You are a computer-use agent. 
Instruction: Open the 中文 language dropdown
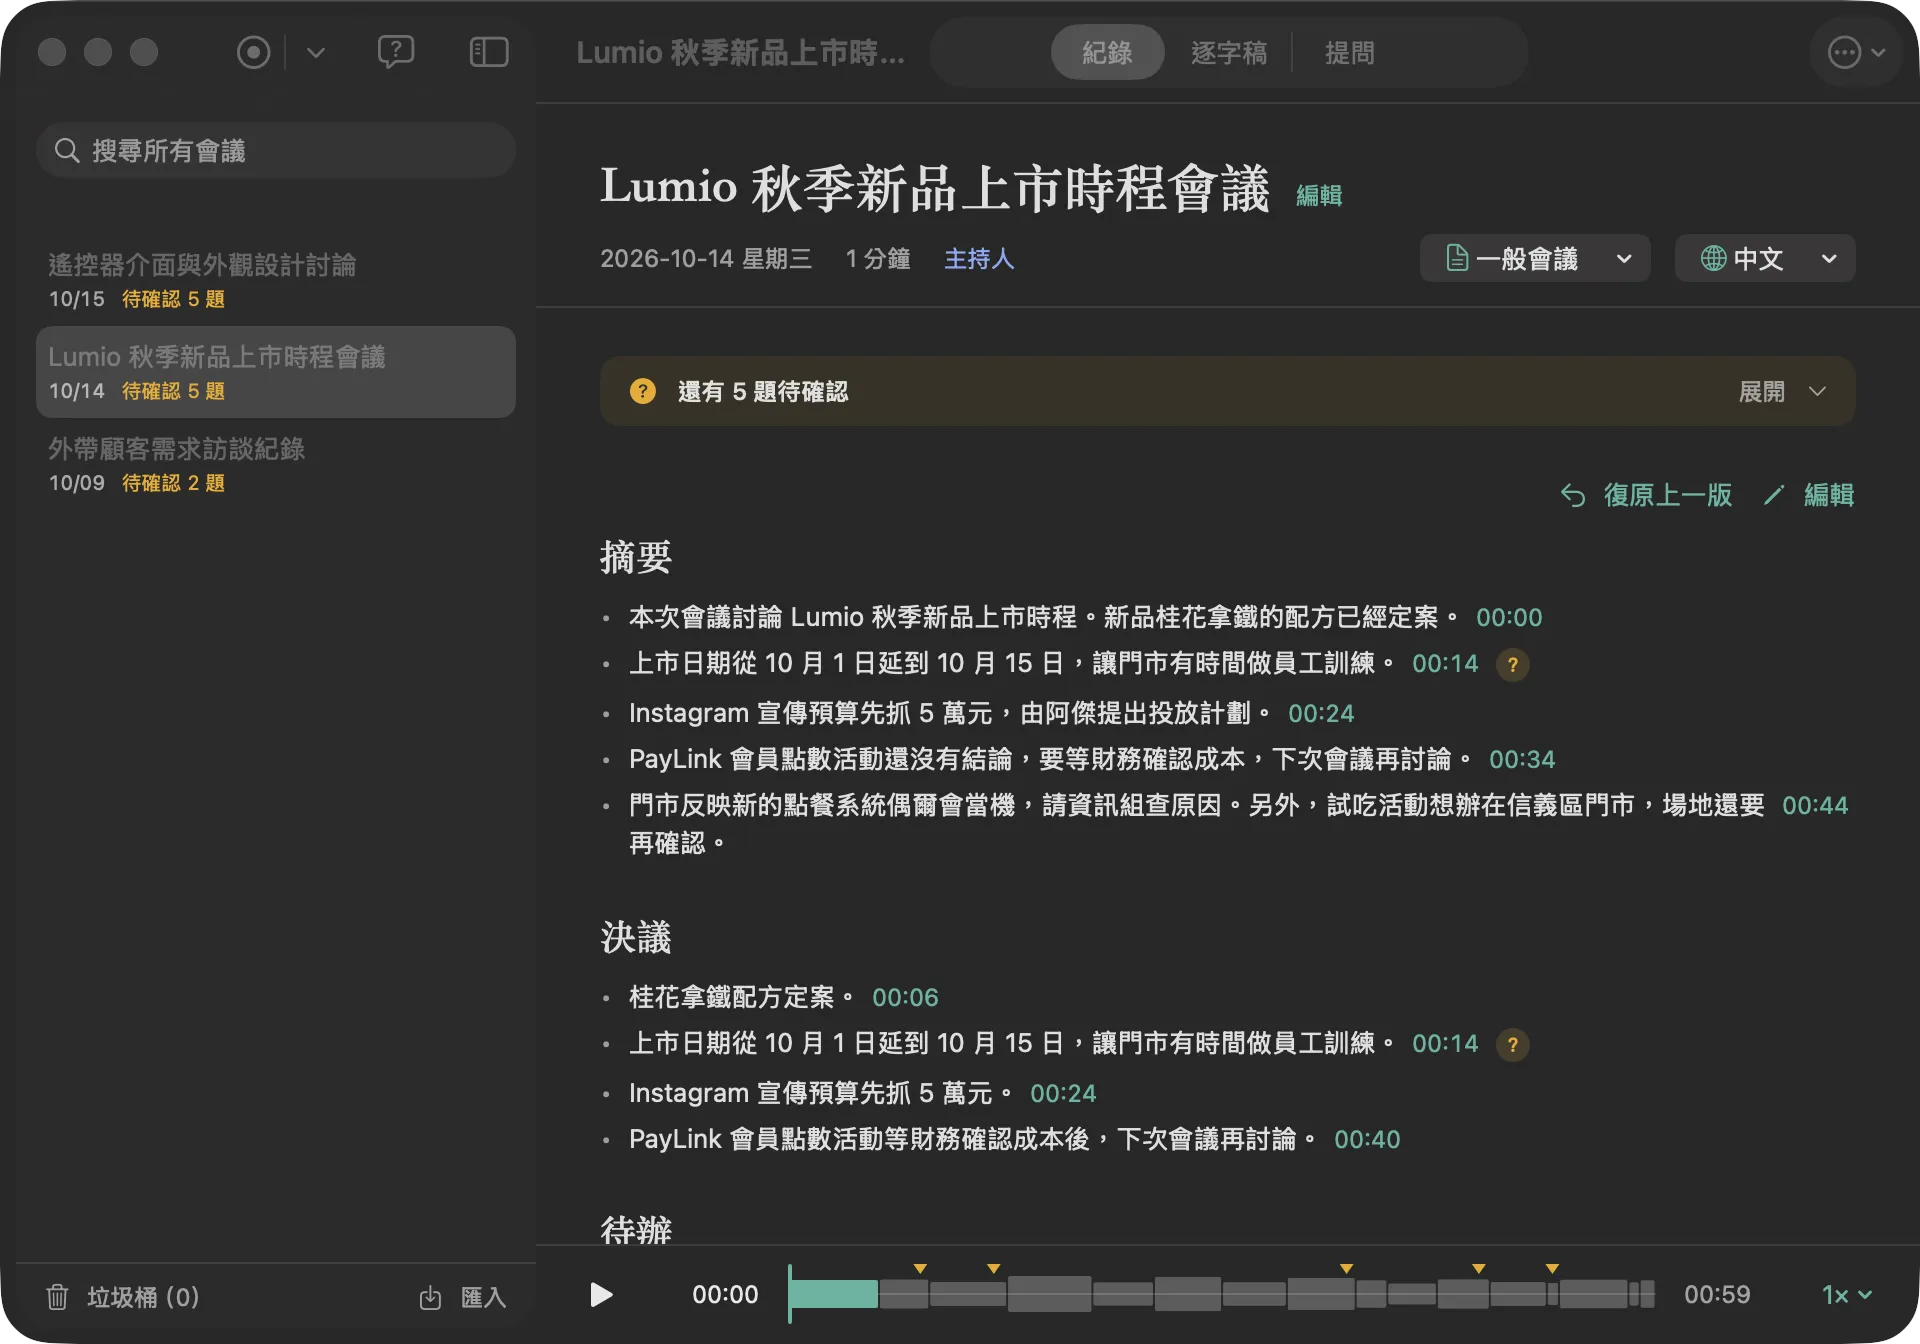(x=1765, y=259)
